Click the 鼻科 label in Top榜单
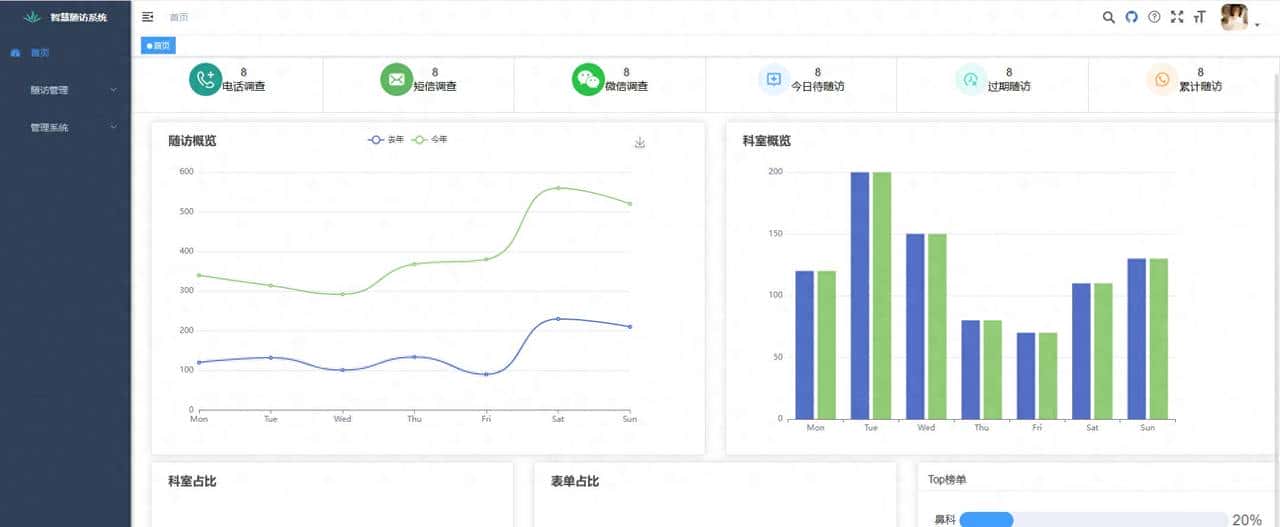This screenshot has width=1280, height=527. (945, 520)
